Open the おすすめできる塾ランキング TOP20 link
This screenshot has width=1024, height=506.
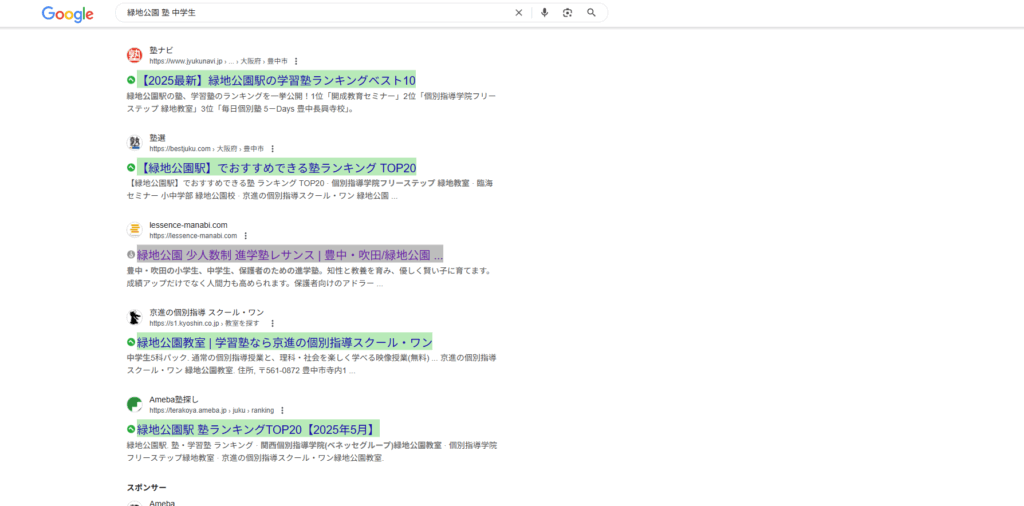point(277,168)
